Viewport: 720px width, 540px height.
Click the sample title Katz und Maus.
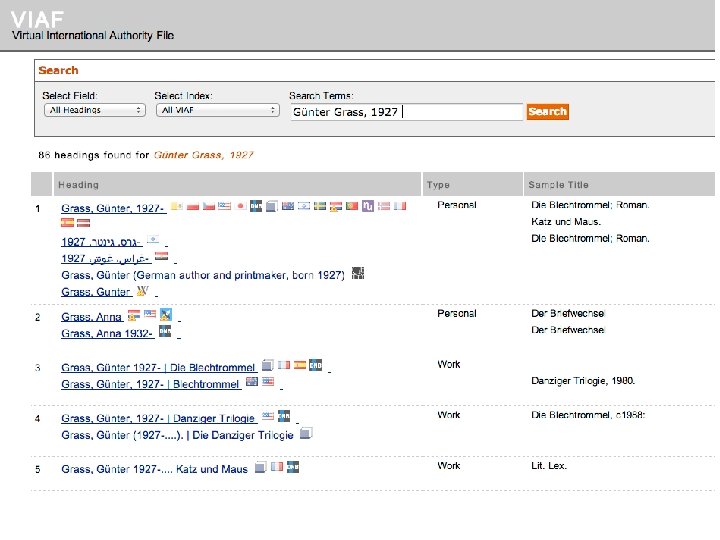(x=566, y=221)
